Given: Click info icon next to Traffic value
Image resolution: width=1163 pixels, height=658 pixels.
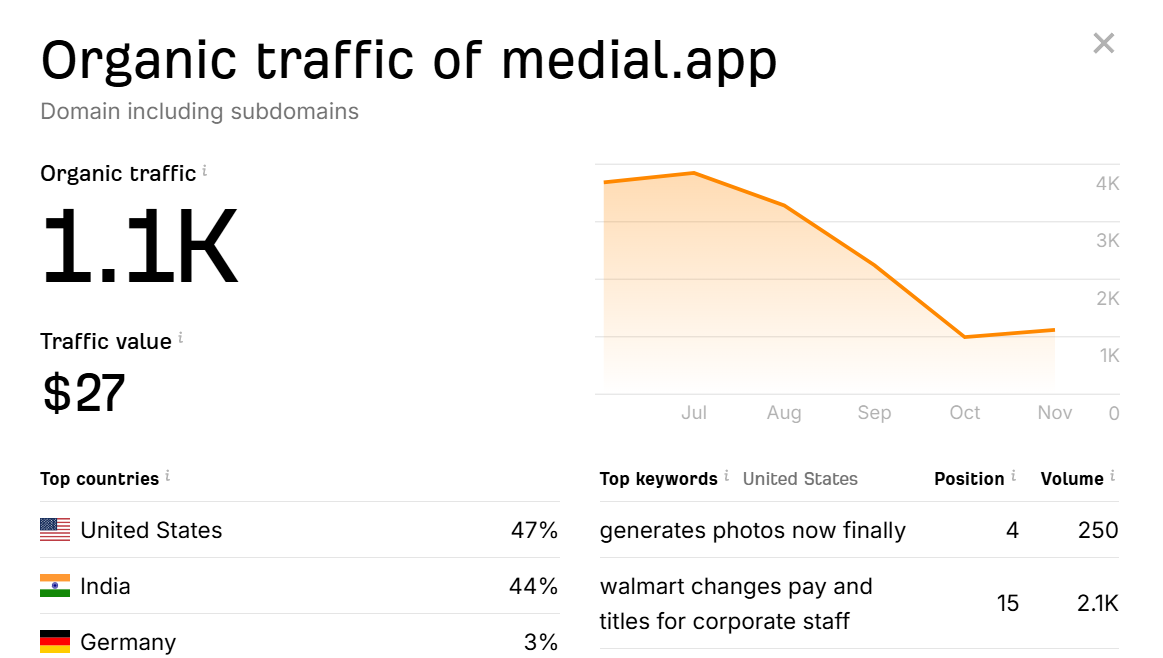Looking at the screenshot, I should [181, 339].
